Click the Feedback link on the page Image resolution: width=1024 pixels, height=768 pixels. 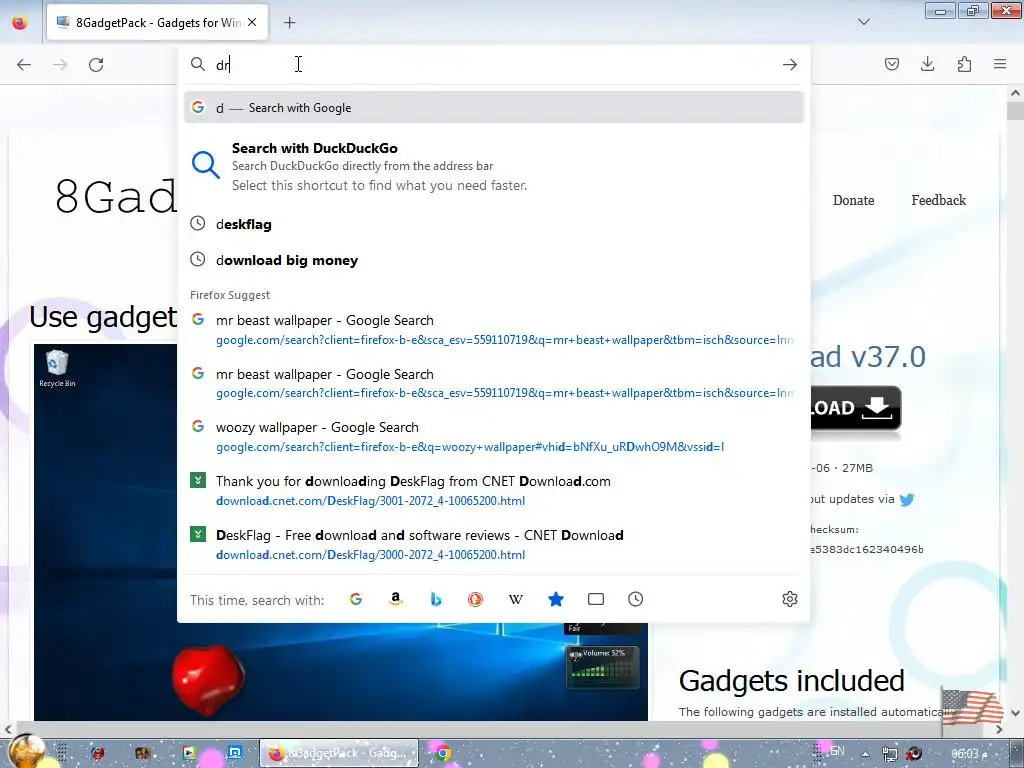point(938,200)
